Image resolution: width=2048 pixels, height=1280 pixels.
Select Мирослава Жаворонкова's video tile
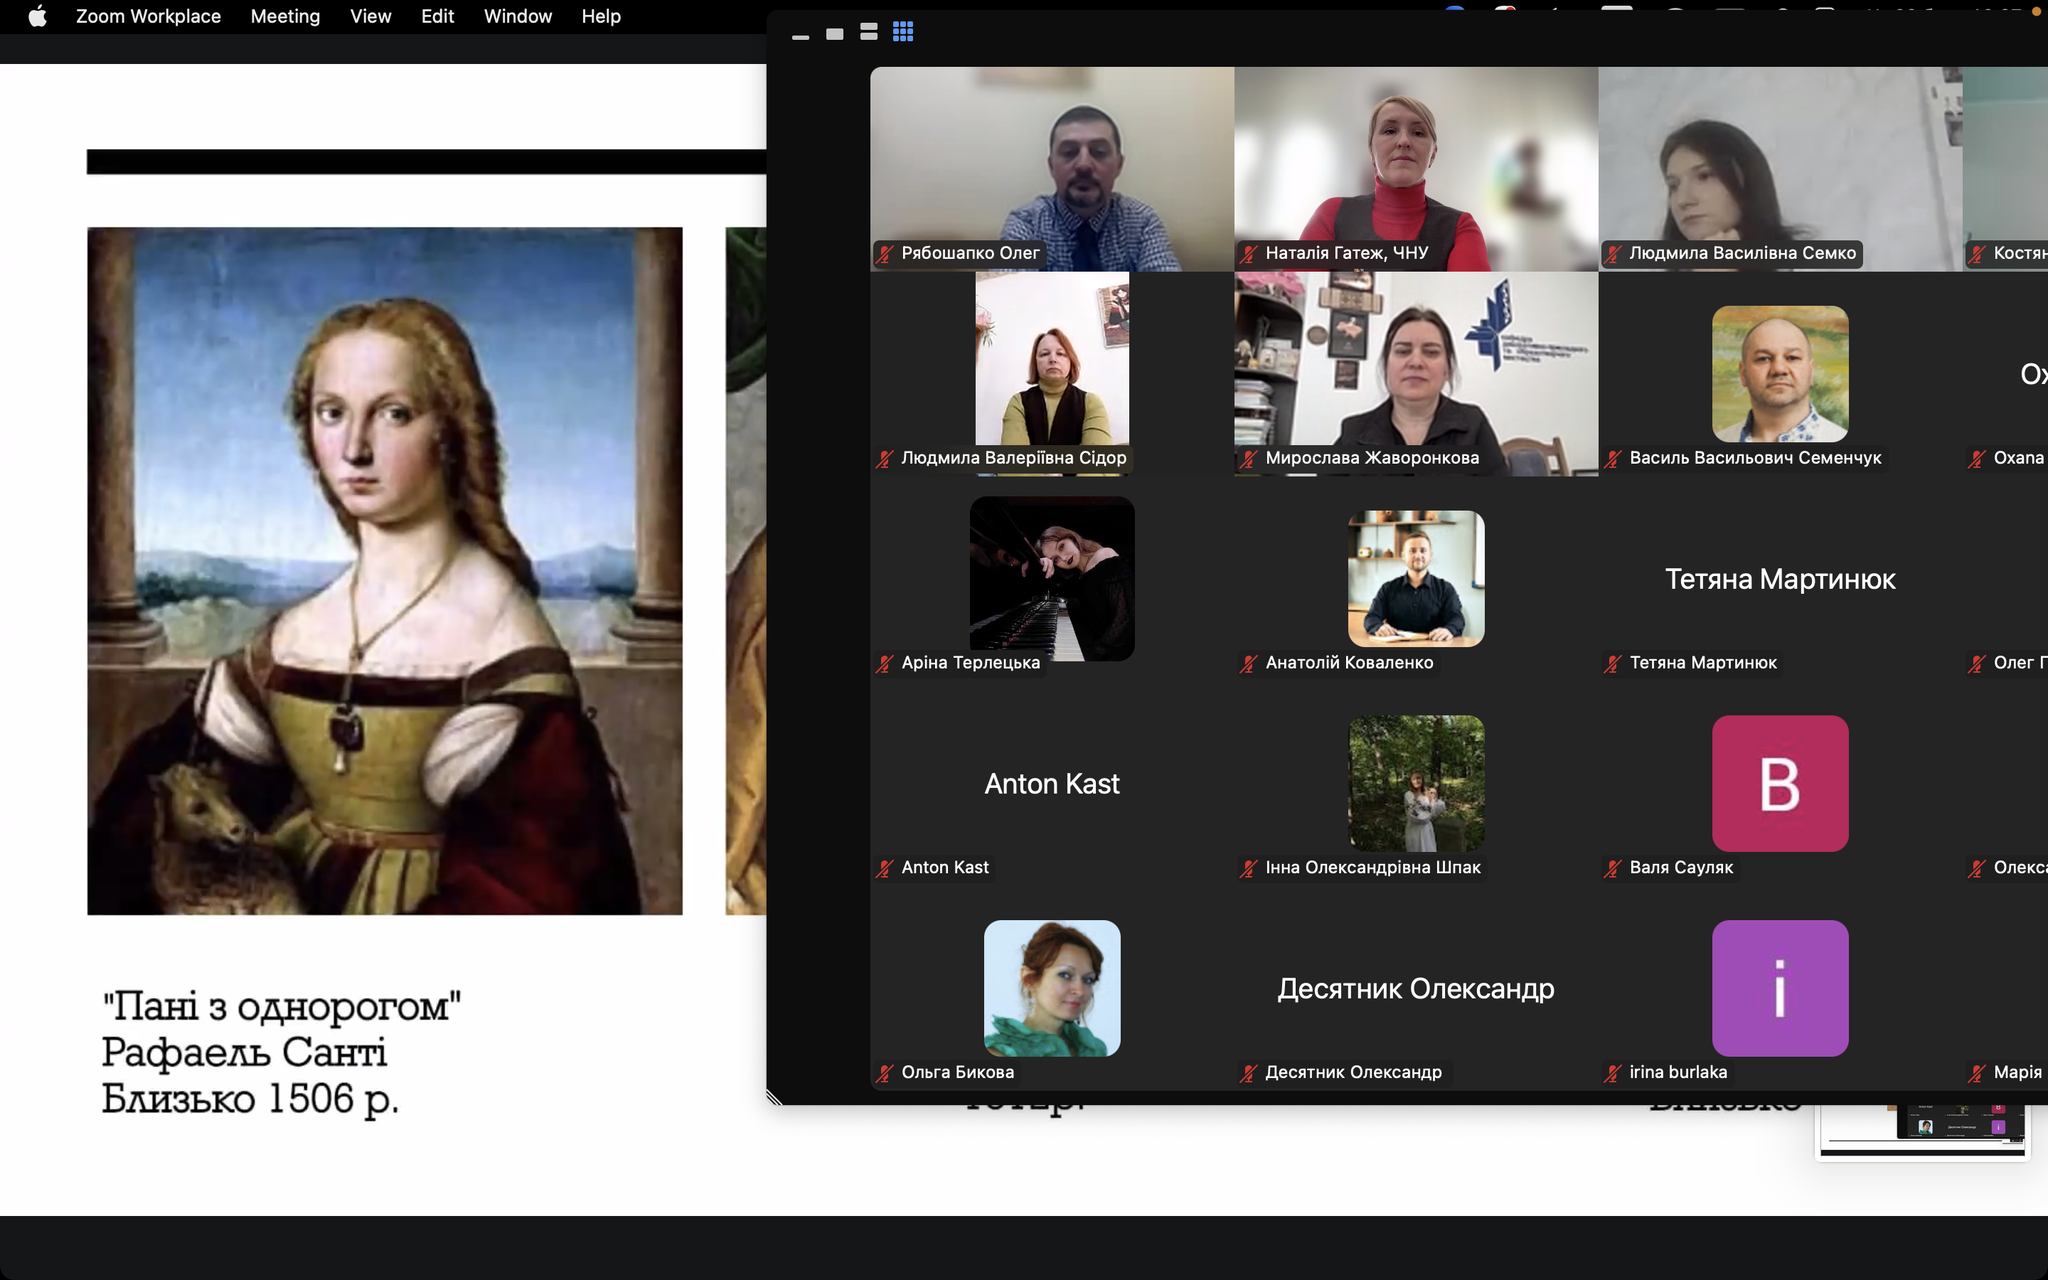pyautogui.click(x=1416, y=374)
